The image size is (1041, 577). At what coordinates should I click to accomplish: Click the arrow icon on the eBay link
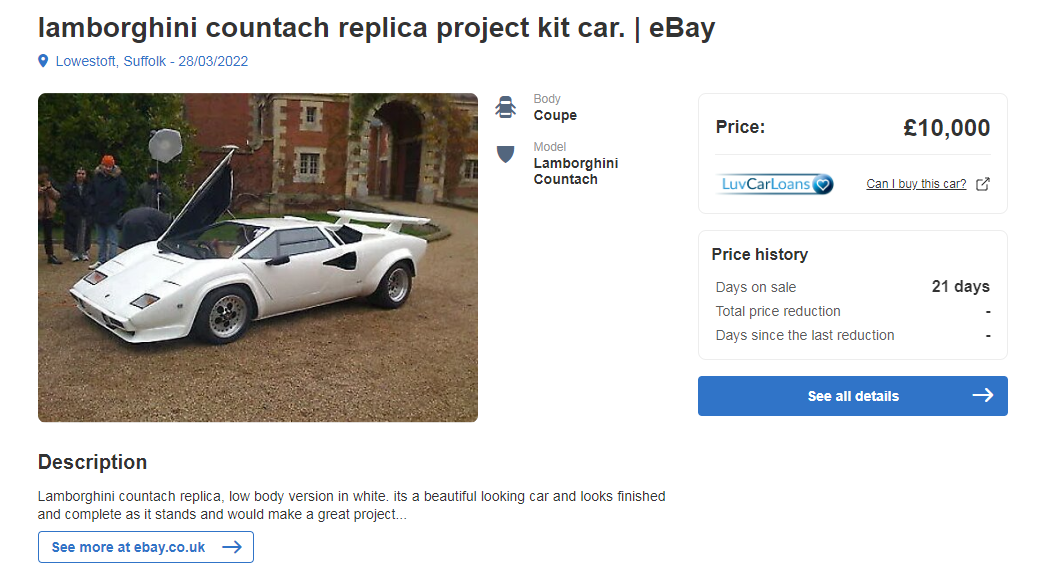(231, 547)
